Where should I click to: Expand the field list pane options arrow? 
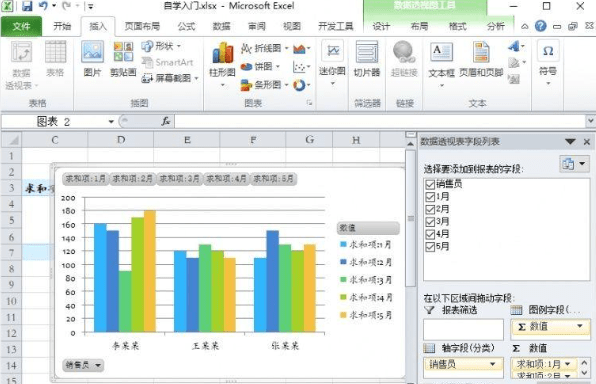[x=570, y=142]
